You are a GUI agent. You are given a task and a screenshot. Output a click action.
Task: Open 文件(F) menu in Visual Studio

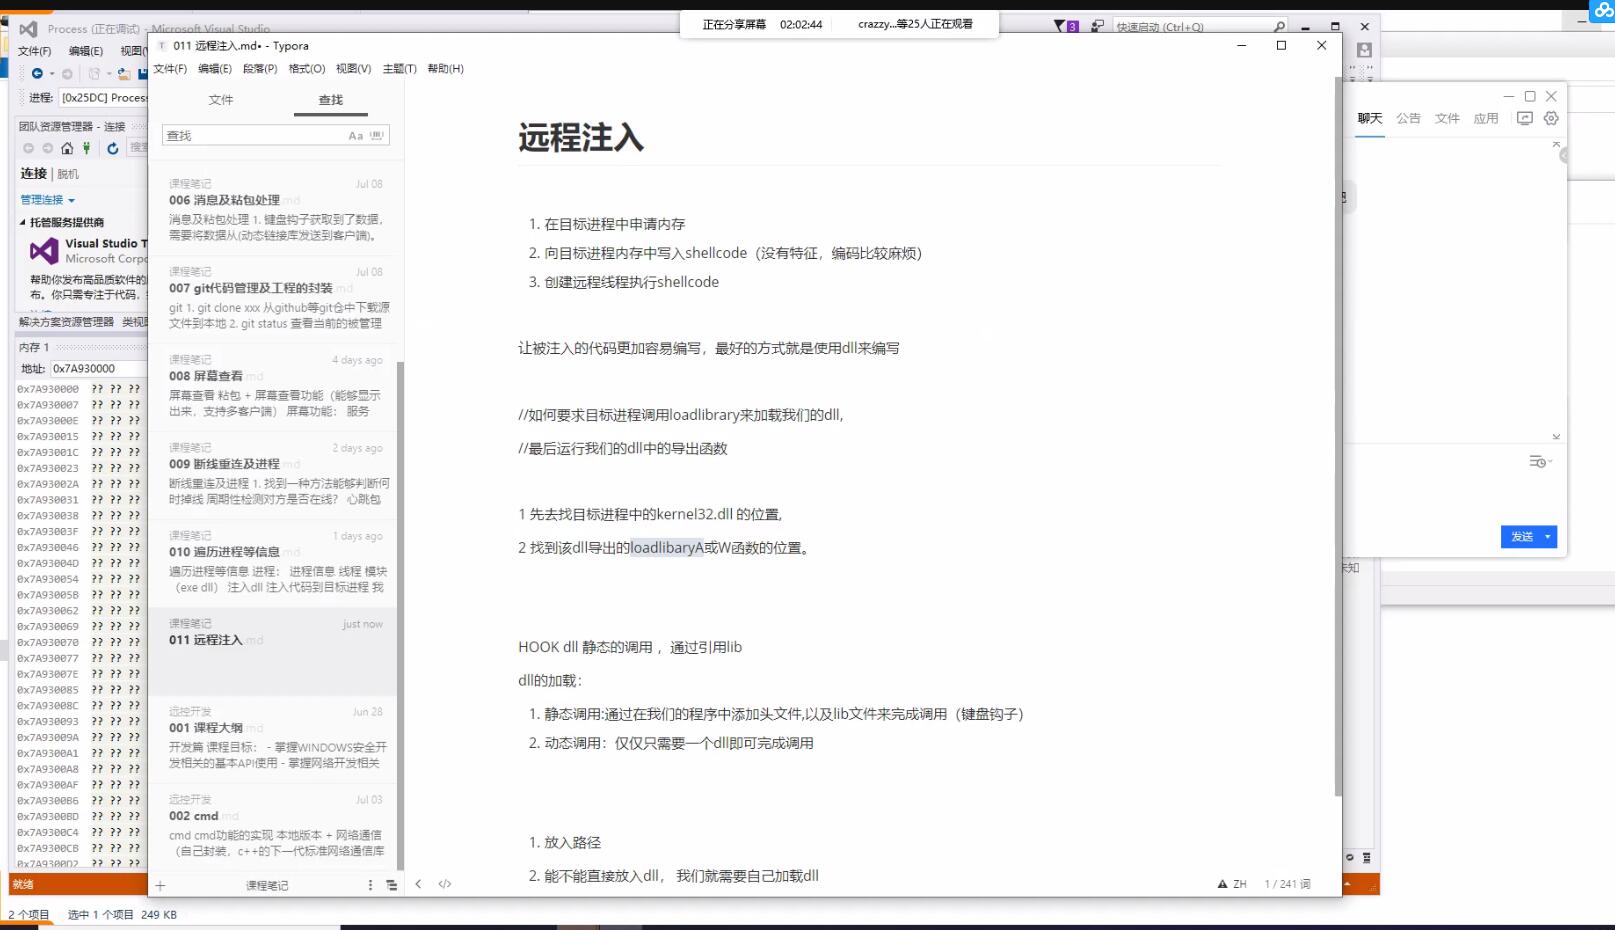tap(35, 51)
